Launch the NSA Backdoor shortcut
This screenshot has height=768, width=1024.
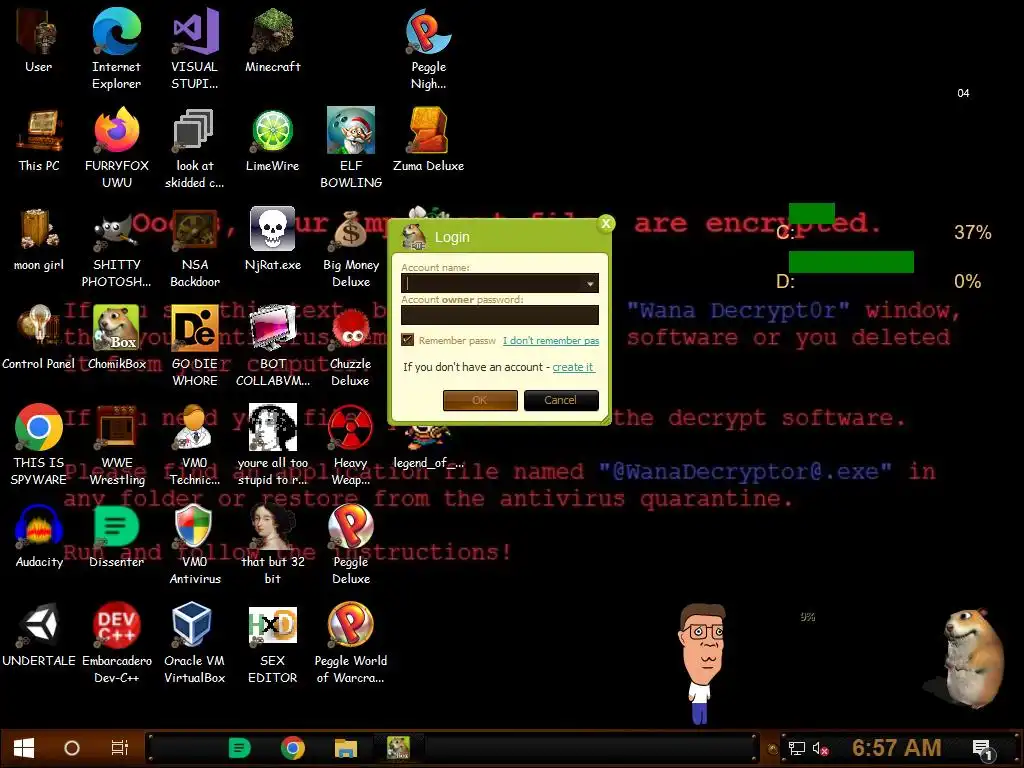[x=195, y=248]
